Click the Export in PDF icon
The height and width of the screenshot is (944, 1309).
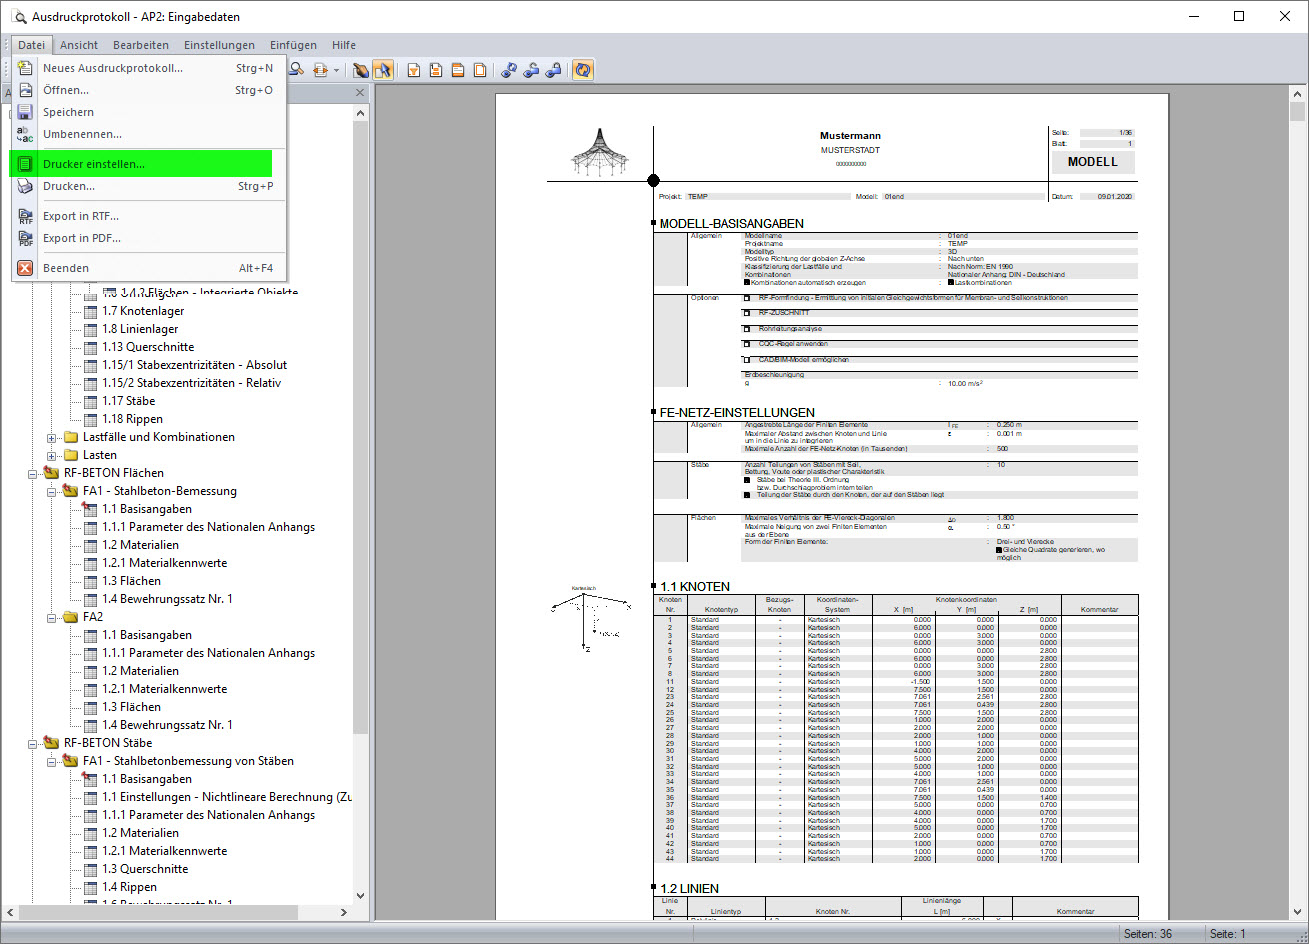[x=25, y=238]
